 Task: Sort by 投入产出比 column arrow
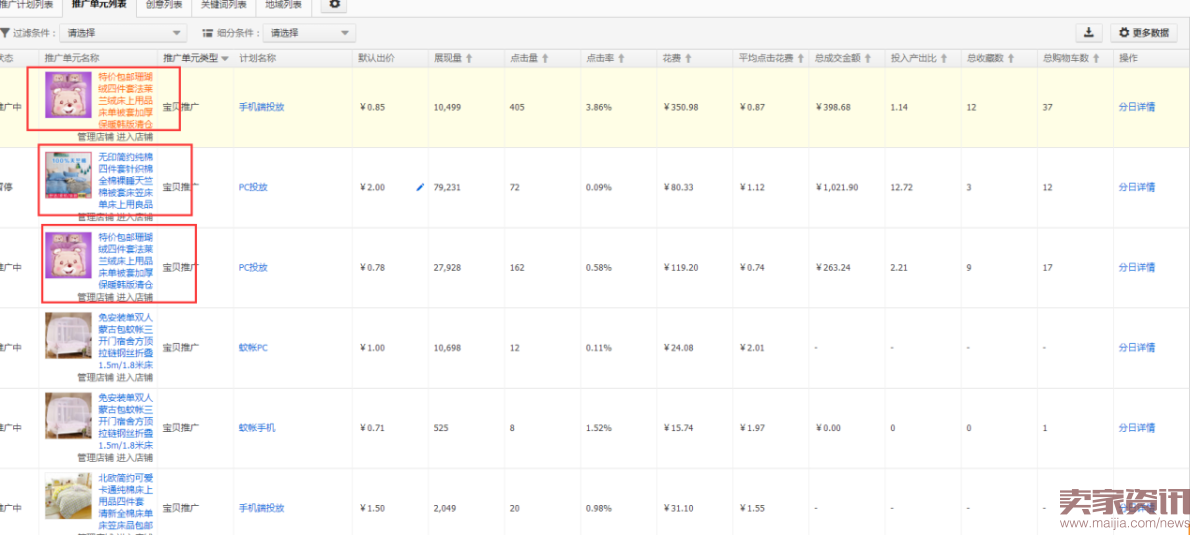pos(944,58)
